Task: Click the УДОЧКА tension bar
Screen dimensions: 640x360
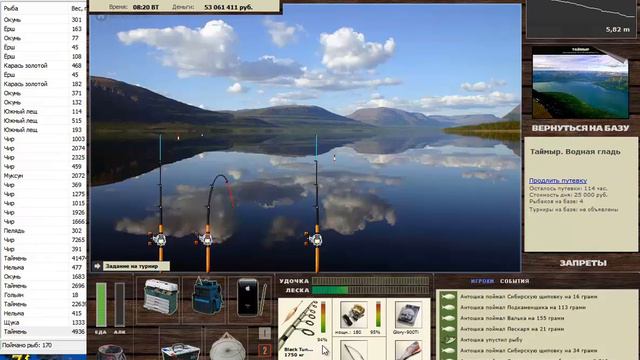Action: click(370, 281)
